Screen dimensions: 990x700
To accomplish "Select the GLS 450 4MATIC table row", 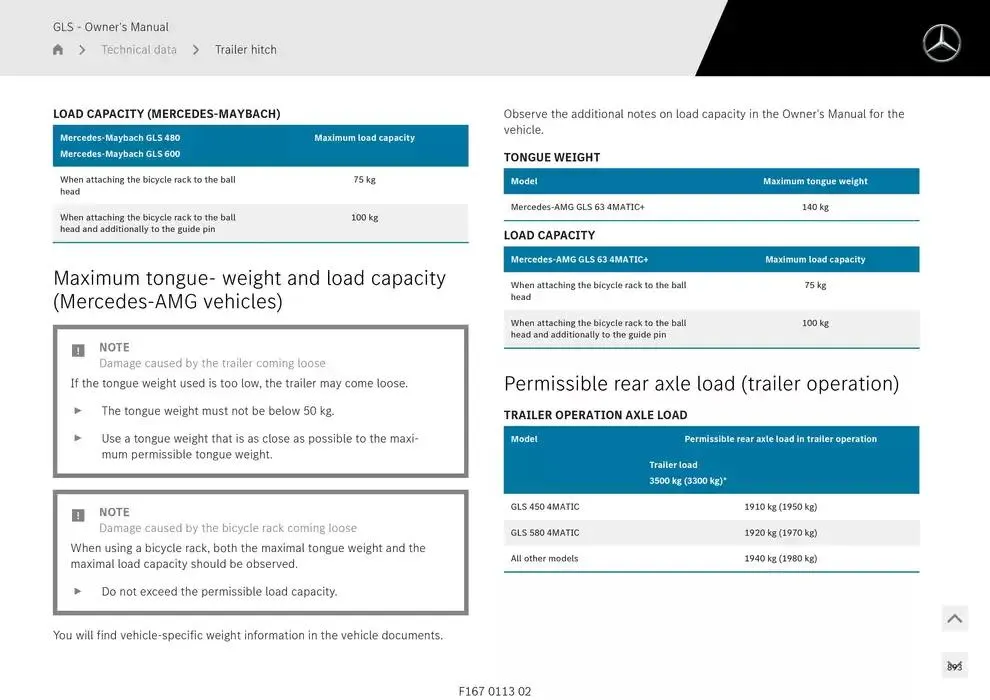I will pyautogui.click(x=711, y=507).
